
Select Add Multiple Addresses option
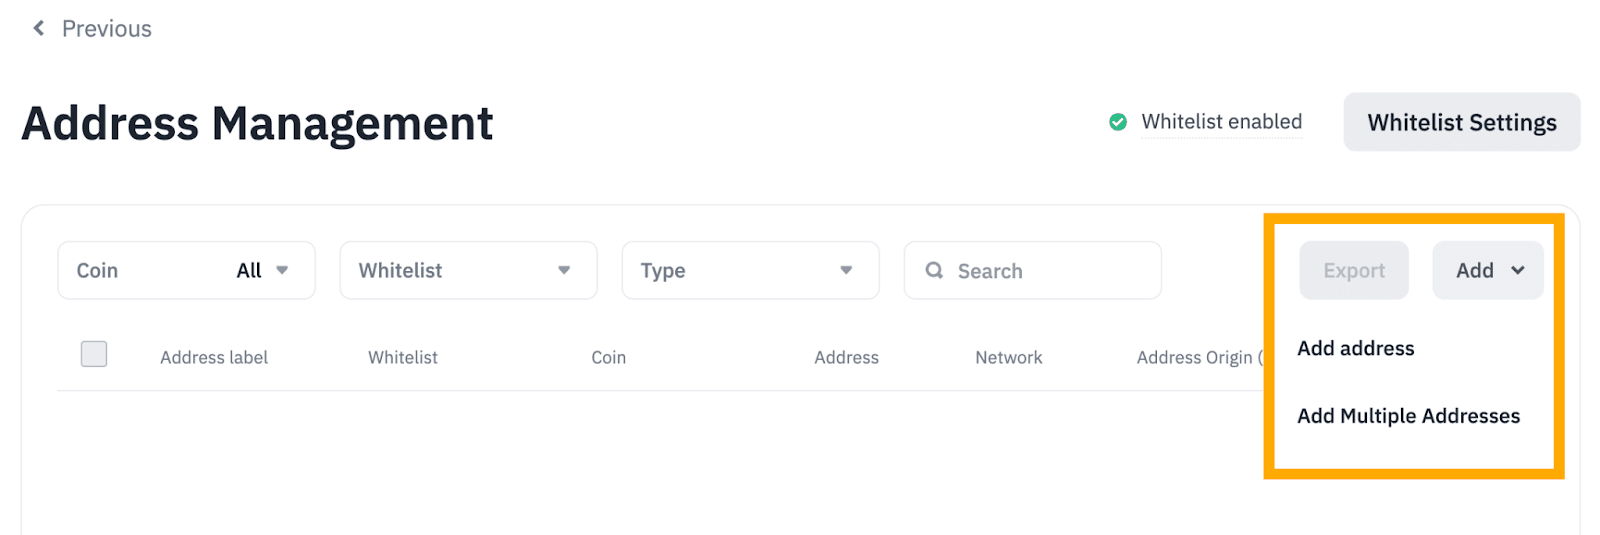[x=1408, y=416]
